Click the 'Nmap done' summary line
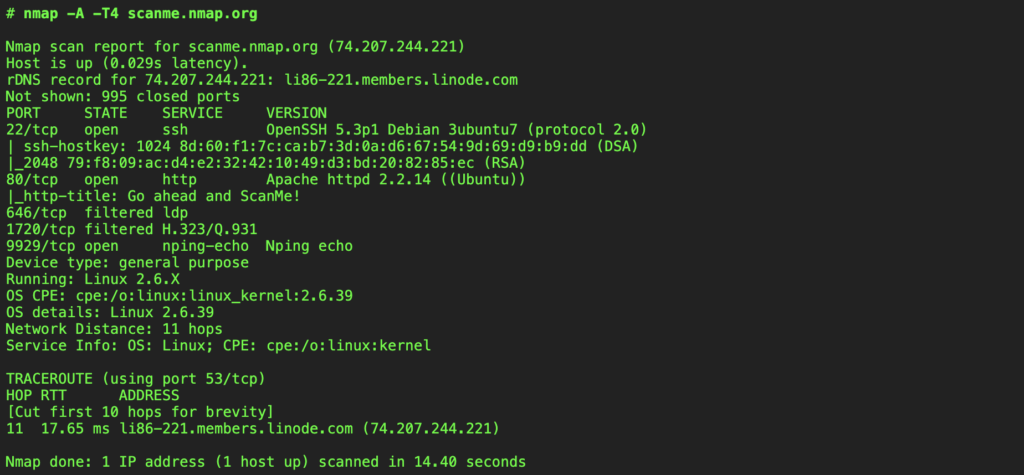 click(265, 461)
